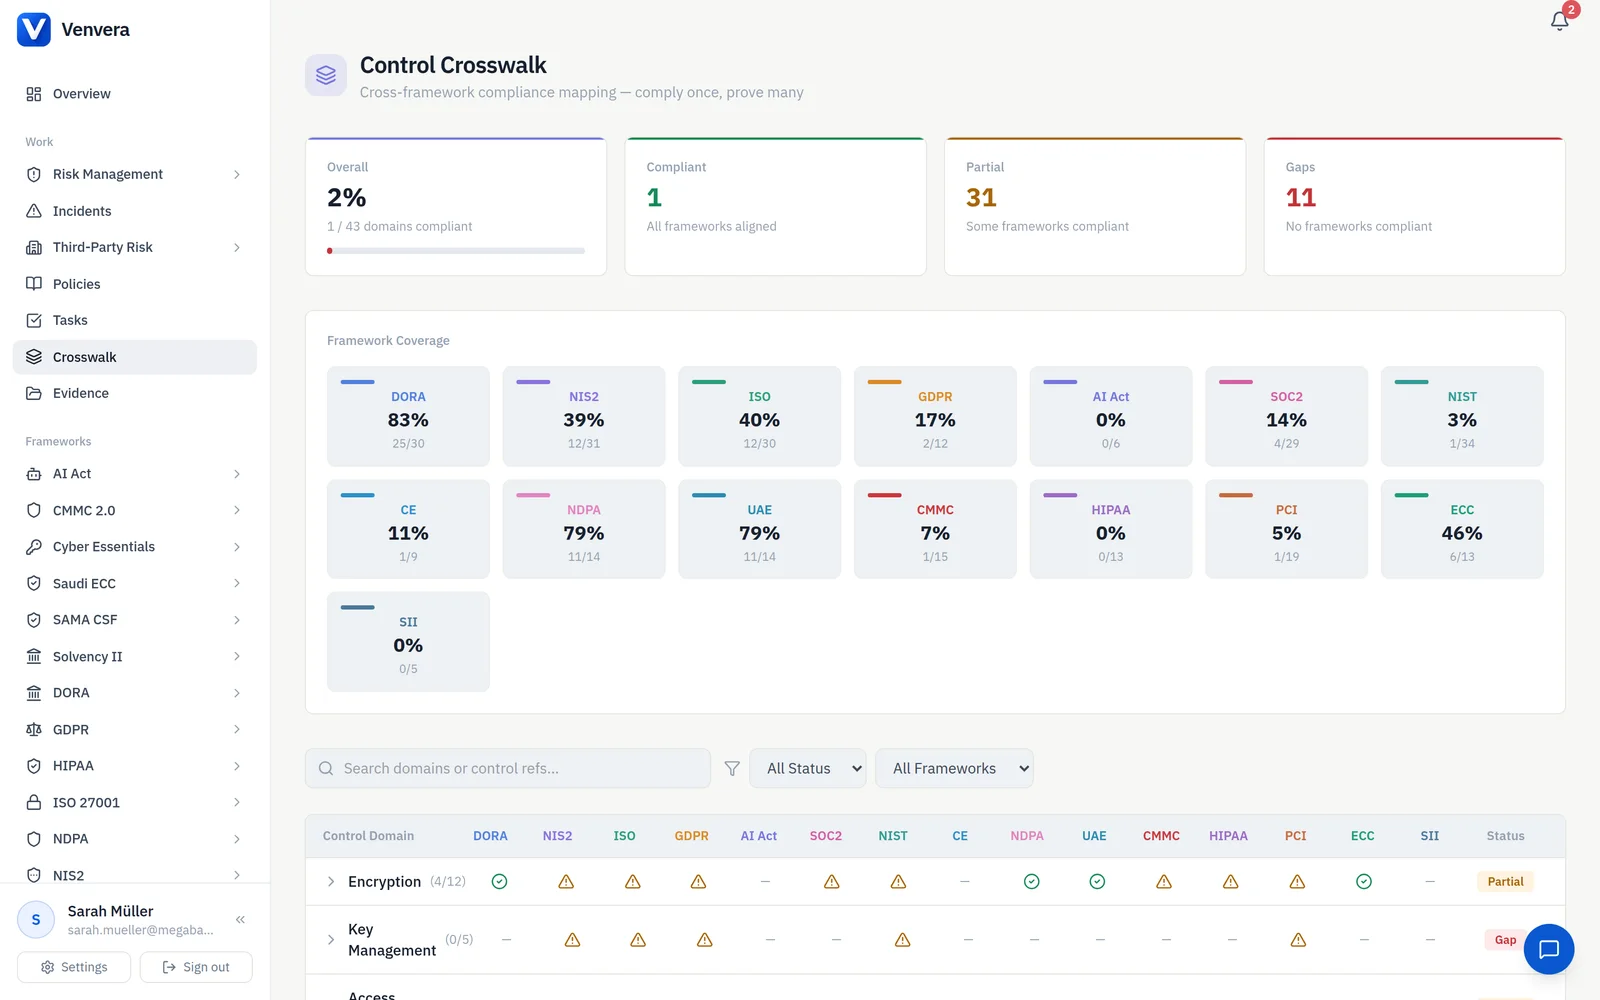
Task: Click the ISO 27001 lock icon
Action: 34,803
